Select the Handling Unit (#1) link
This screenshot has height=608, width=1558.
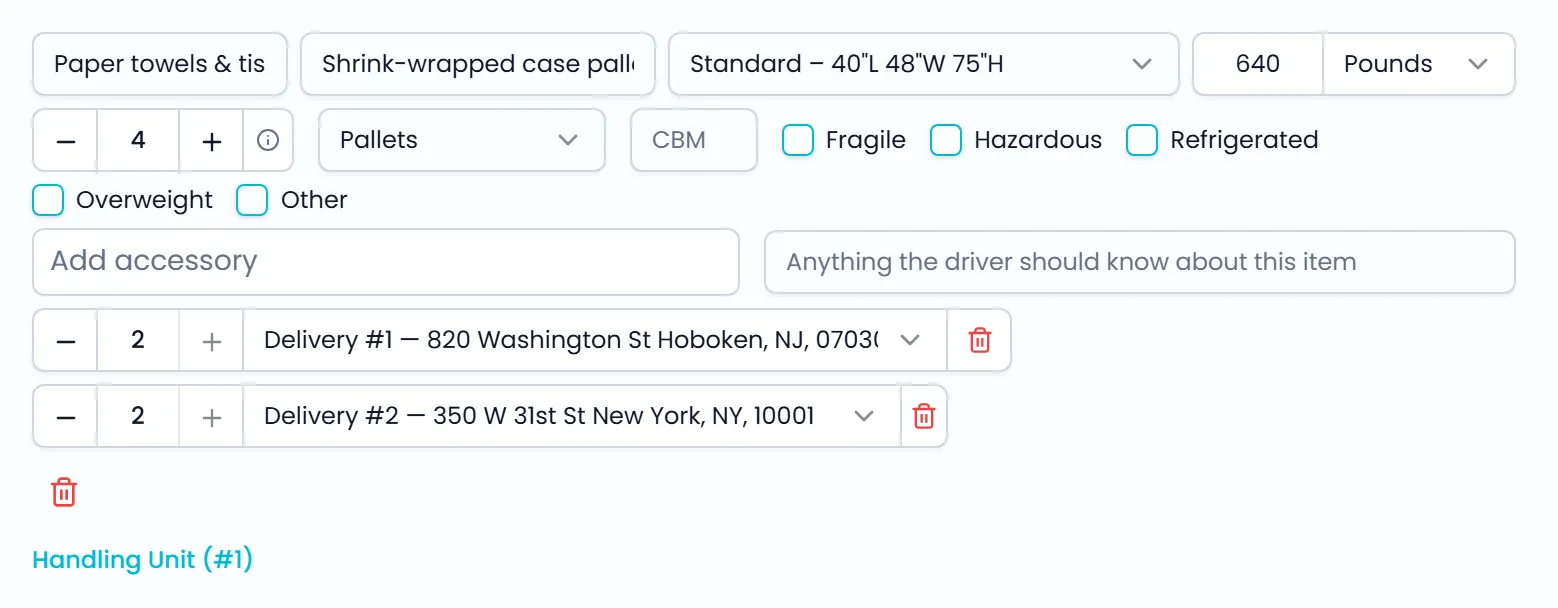point(143,559)
